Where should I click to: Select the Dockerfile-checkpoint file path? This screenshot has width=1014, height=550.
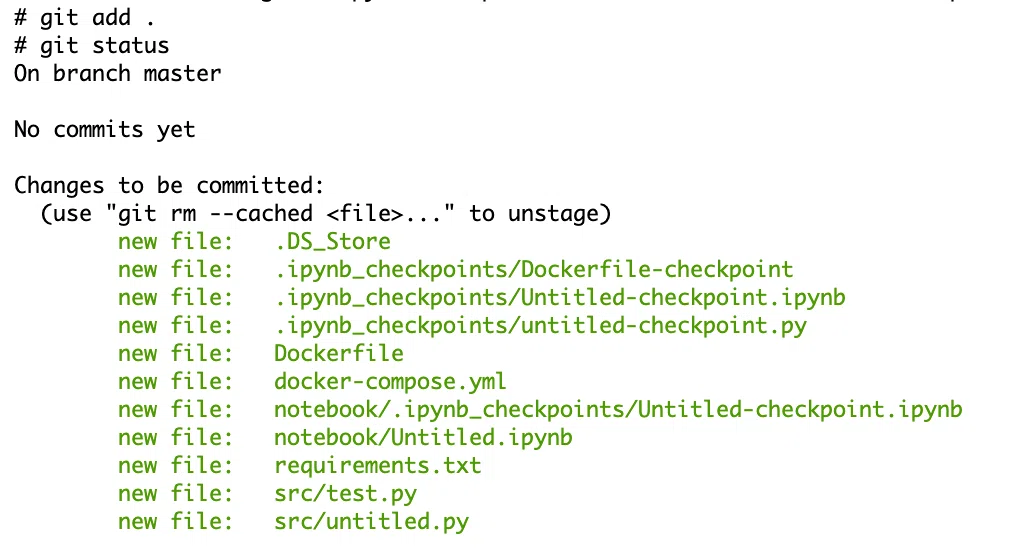(534, 270)
